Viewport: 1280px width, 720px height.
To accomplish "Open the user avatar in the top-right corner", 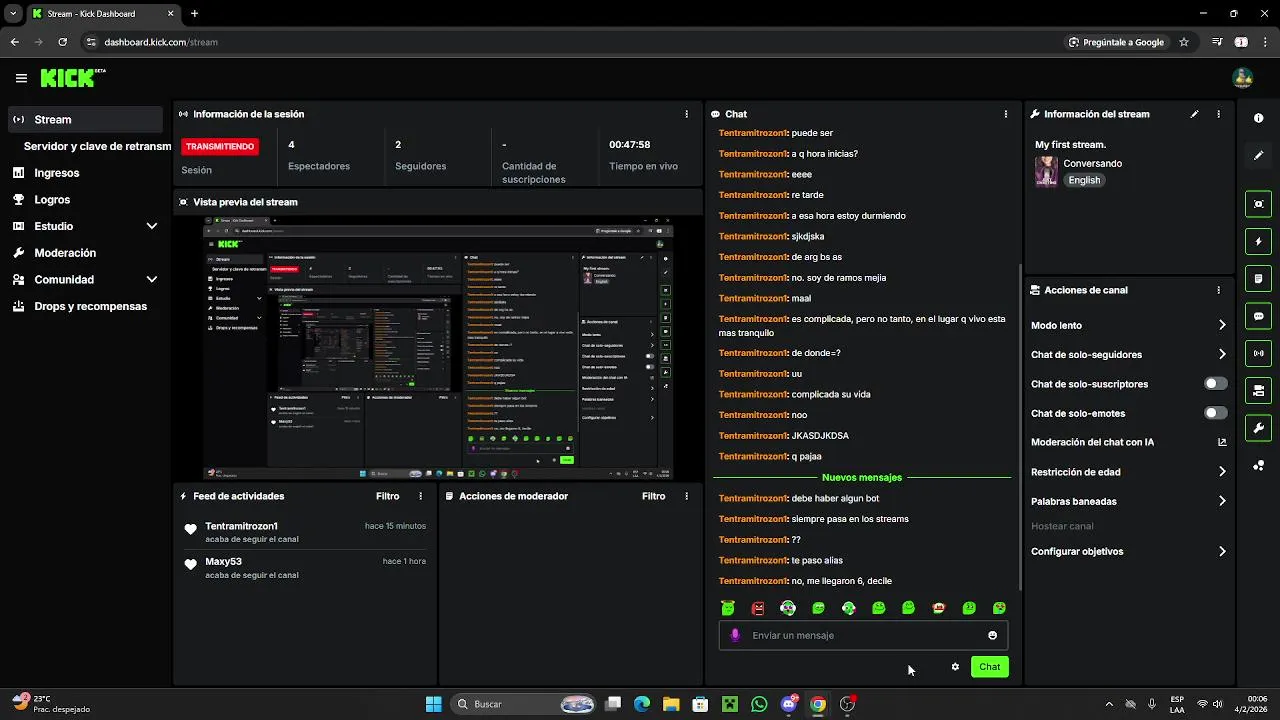I will [1243, 78].
